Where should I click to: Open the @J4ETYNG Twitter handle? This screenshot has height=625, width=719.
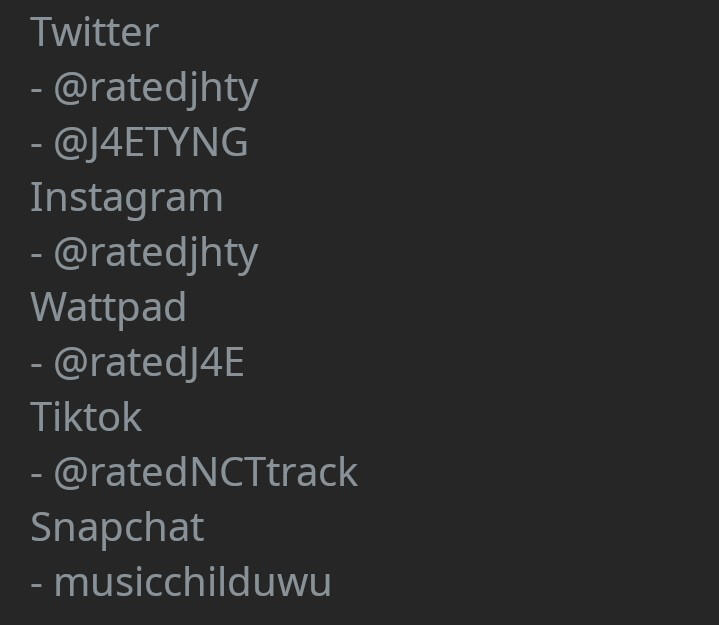pyautogui.click(x=151, y=143)
